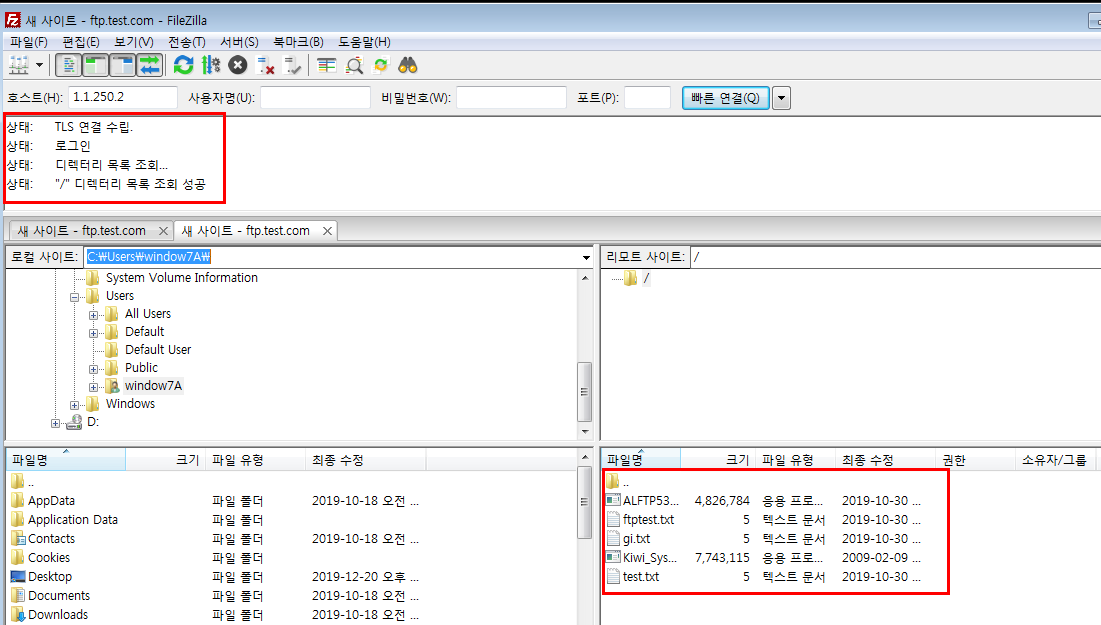Screen dimensions: 1101x625
Task: Close the first ftp.test.com tab
Action: pos(163,230)
